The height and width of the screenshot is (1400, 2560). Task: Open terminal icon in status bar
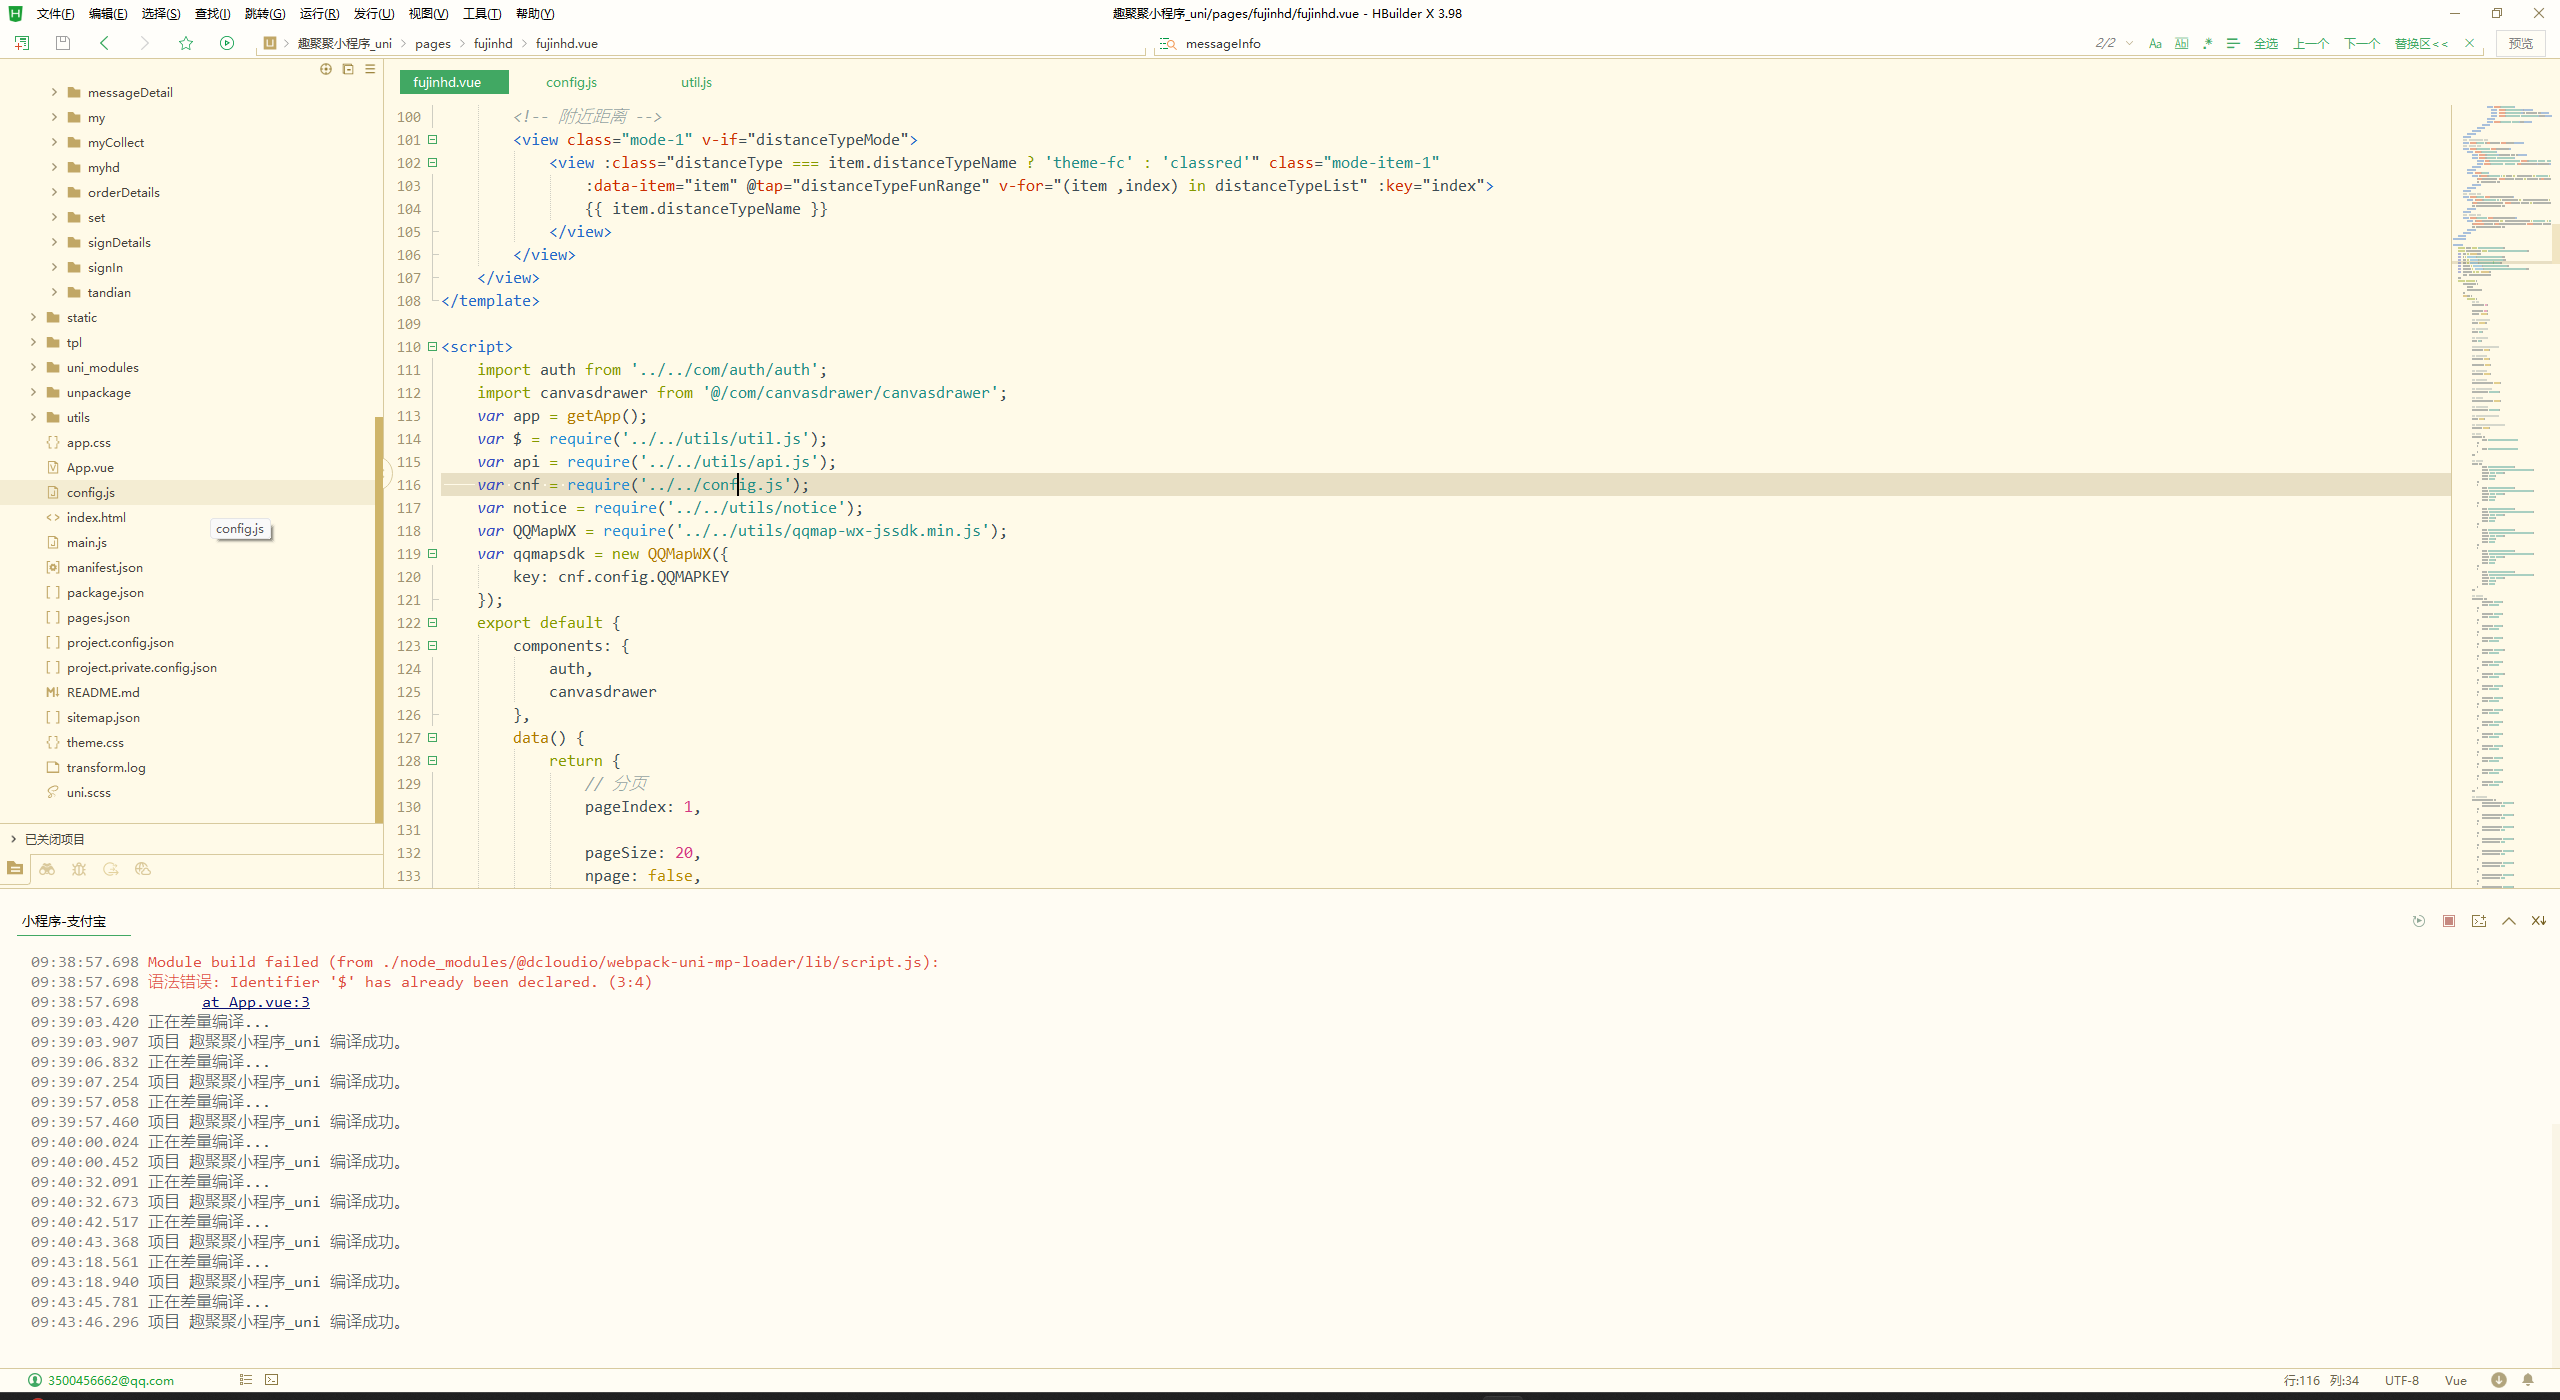[272, 1380]
